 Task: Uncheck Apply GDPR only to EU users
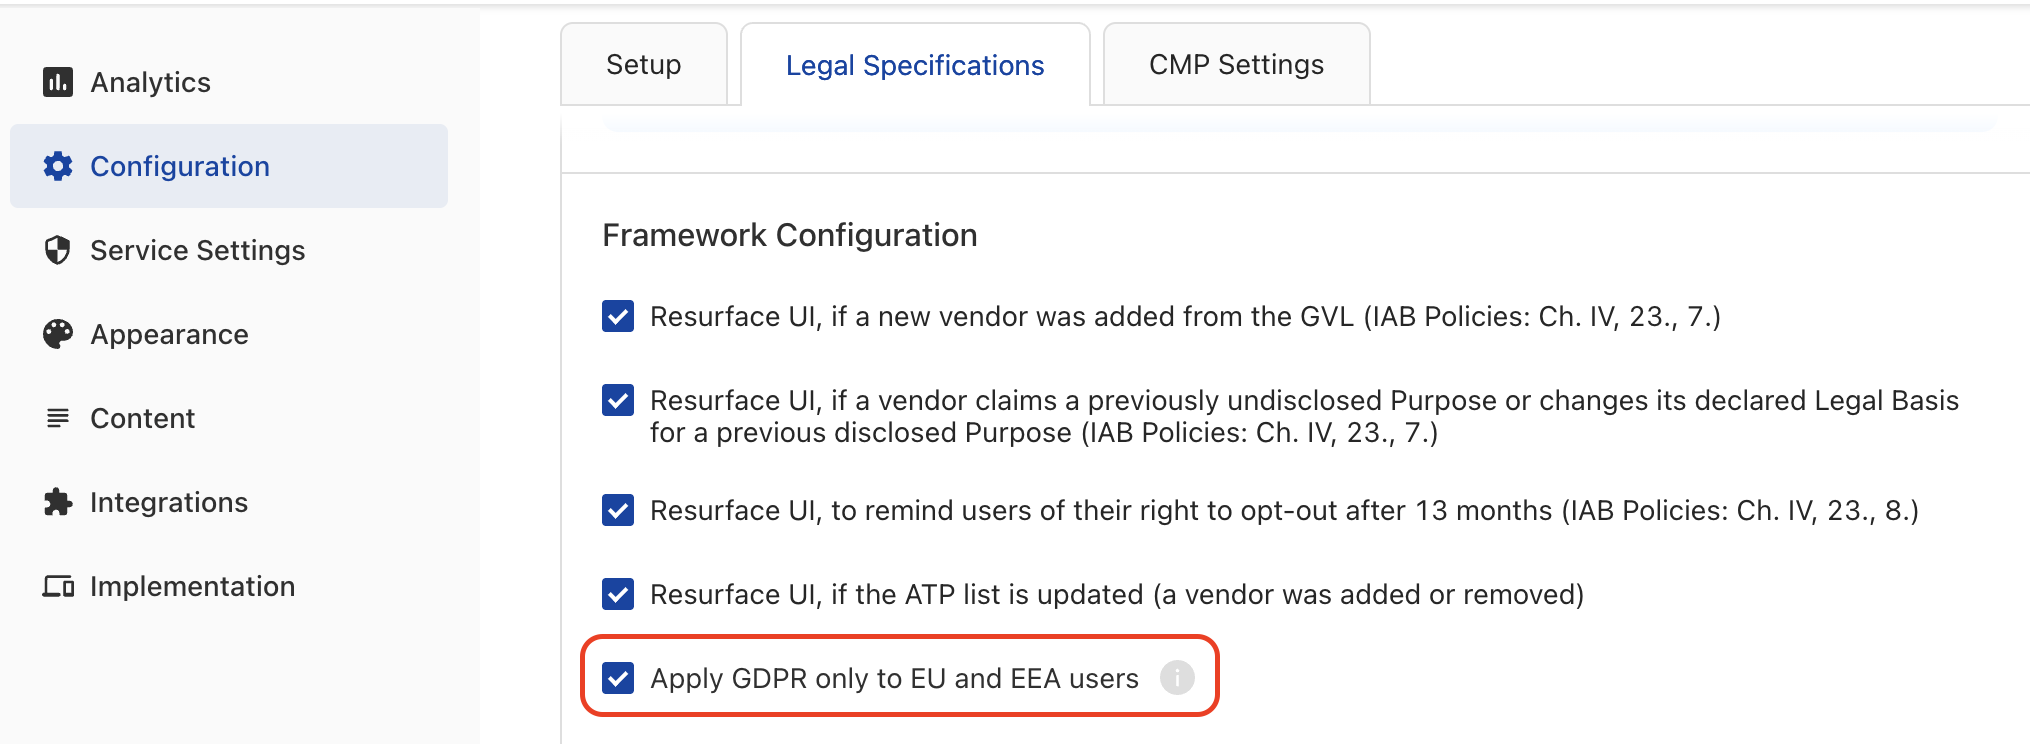click(618, 678)
